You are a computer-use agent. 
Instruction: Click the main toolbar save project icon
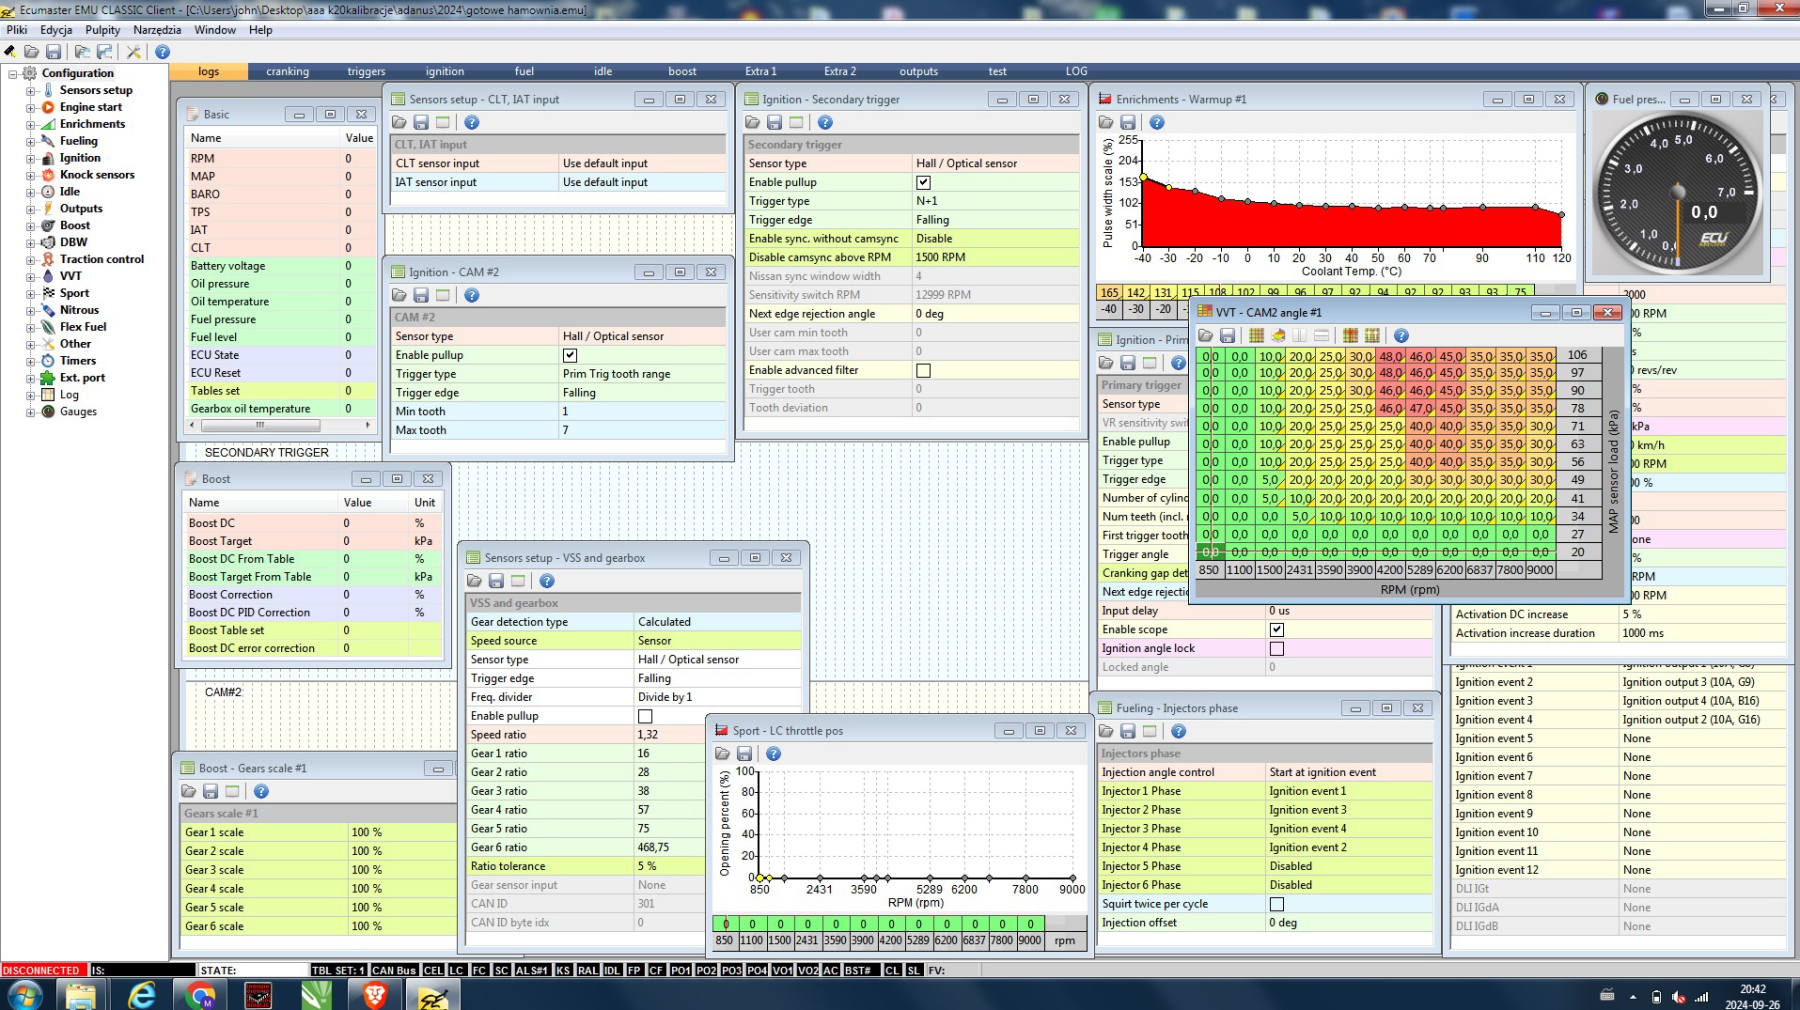tap(54, 52)
